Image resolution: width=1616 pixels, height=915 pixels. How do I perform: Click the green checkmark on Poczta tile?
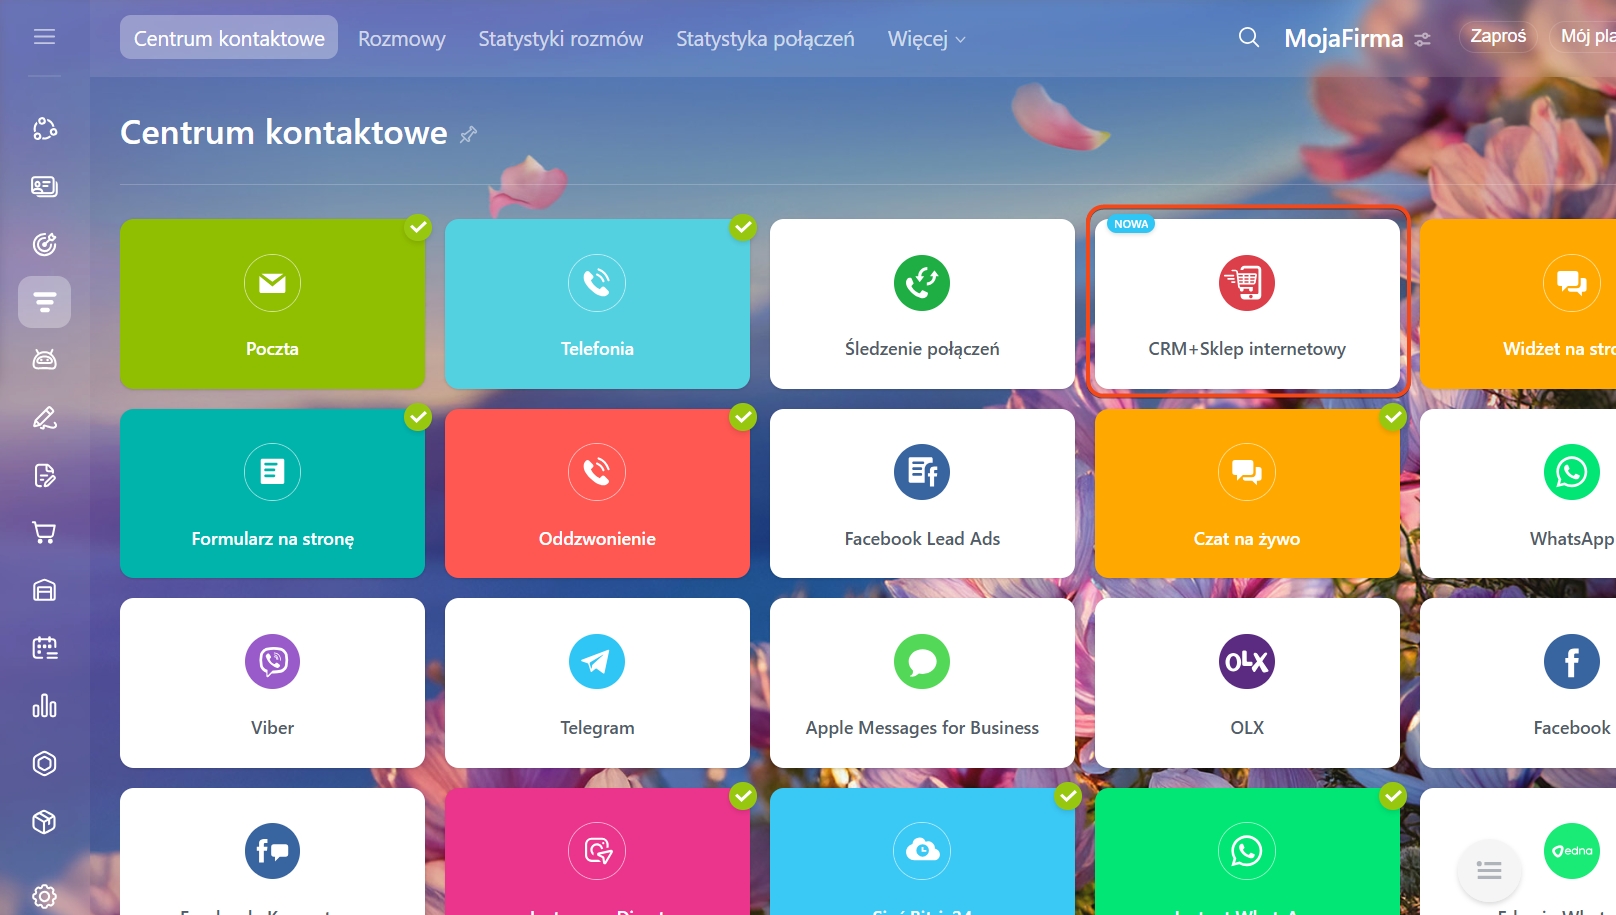(418, 227)
